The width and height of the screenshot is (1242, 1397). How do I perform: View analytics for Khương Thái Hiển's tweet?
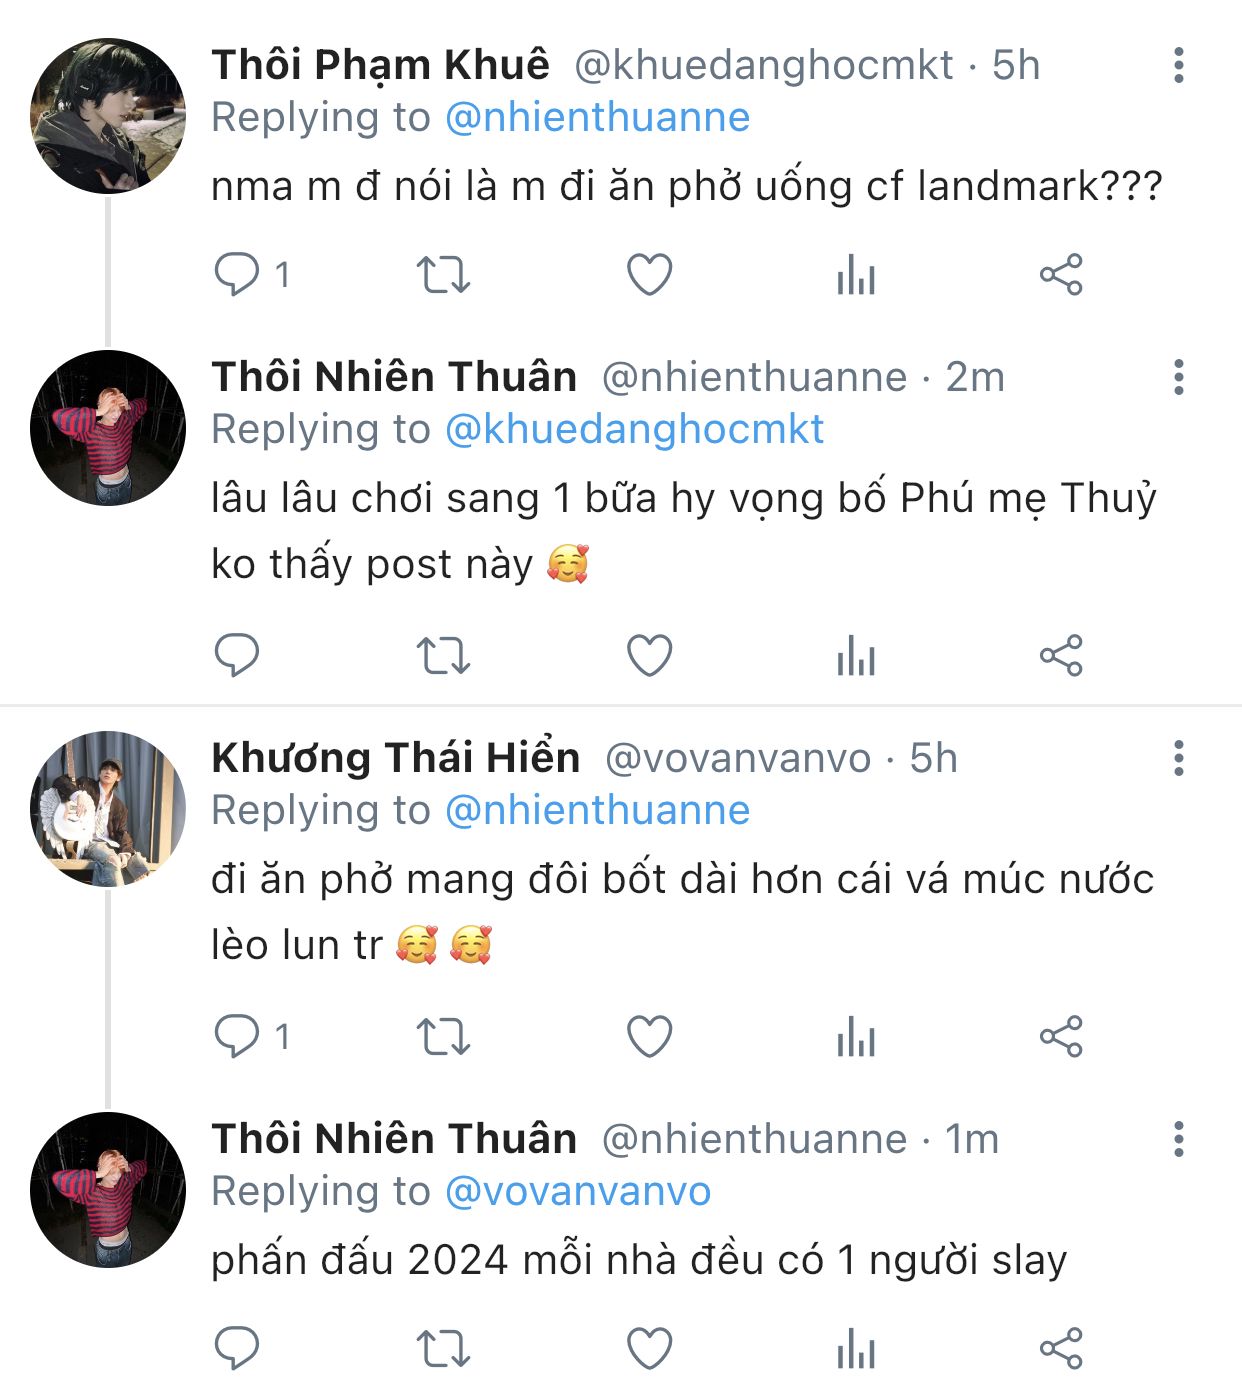[x=856, y=1036]
